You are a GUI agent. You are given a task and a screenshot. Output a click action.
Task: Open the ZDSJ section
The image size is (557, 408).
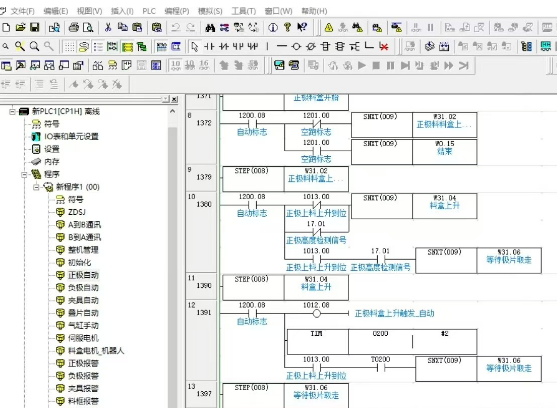[x=77, y=212]
